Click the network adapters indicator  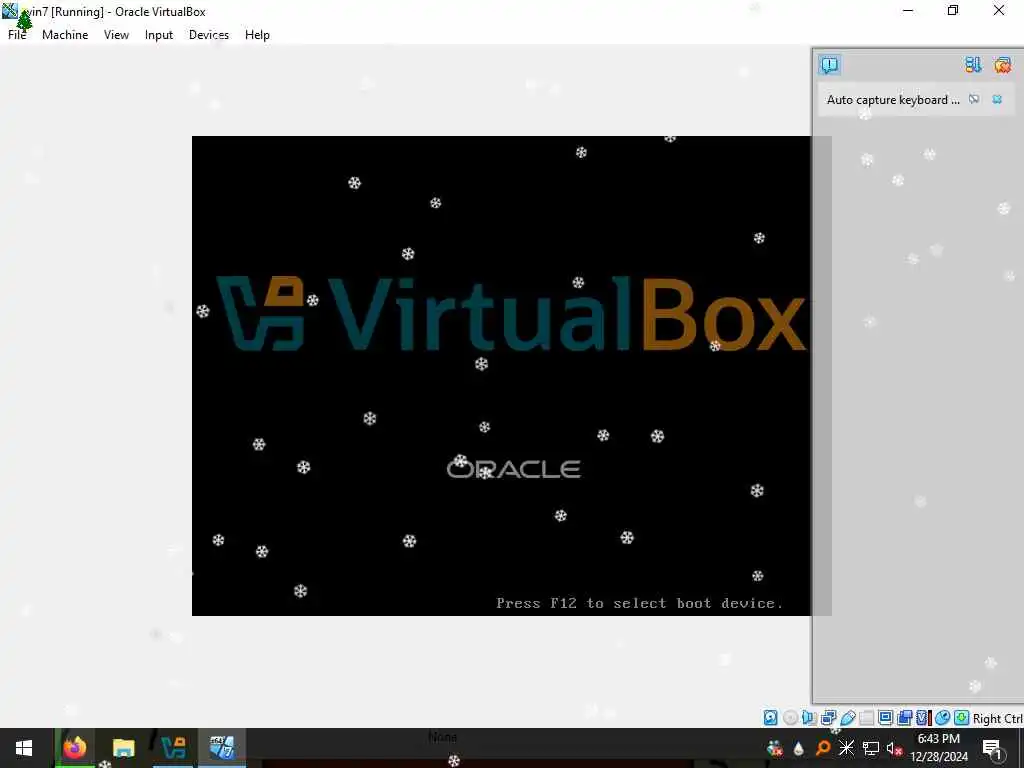(828, 718)
